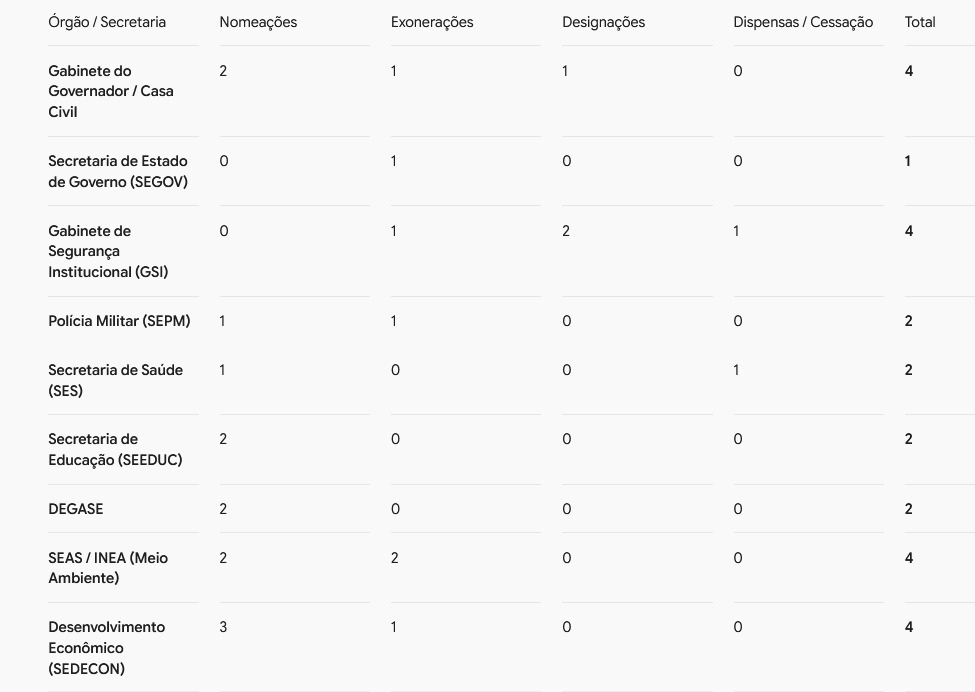Screen dimensions: 975x692
Task: Click the Polícia Militar (SEPM) row label
Action: pos(119,321)
